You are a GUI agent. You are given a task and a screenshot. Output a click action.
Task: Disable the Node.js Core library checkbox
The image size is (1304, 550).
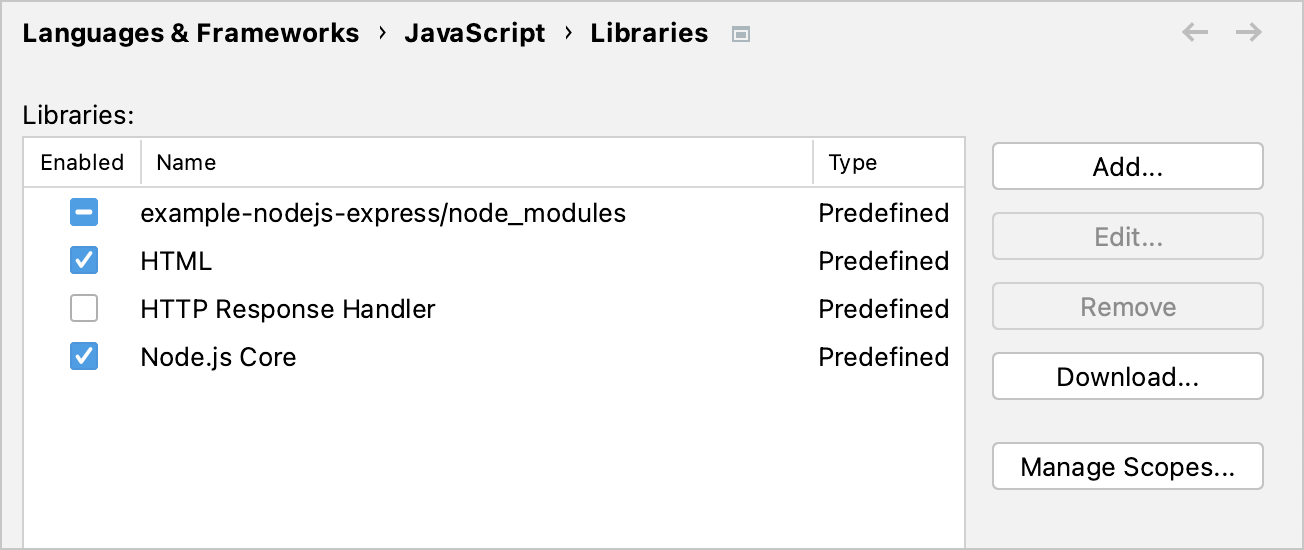[x=84, y=357]
